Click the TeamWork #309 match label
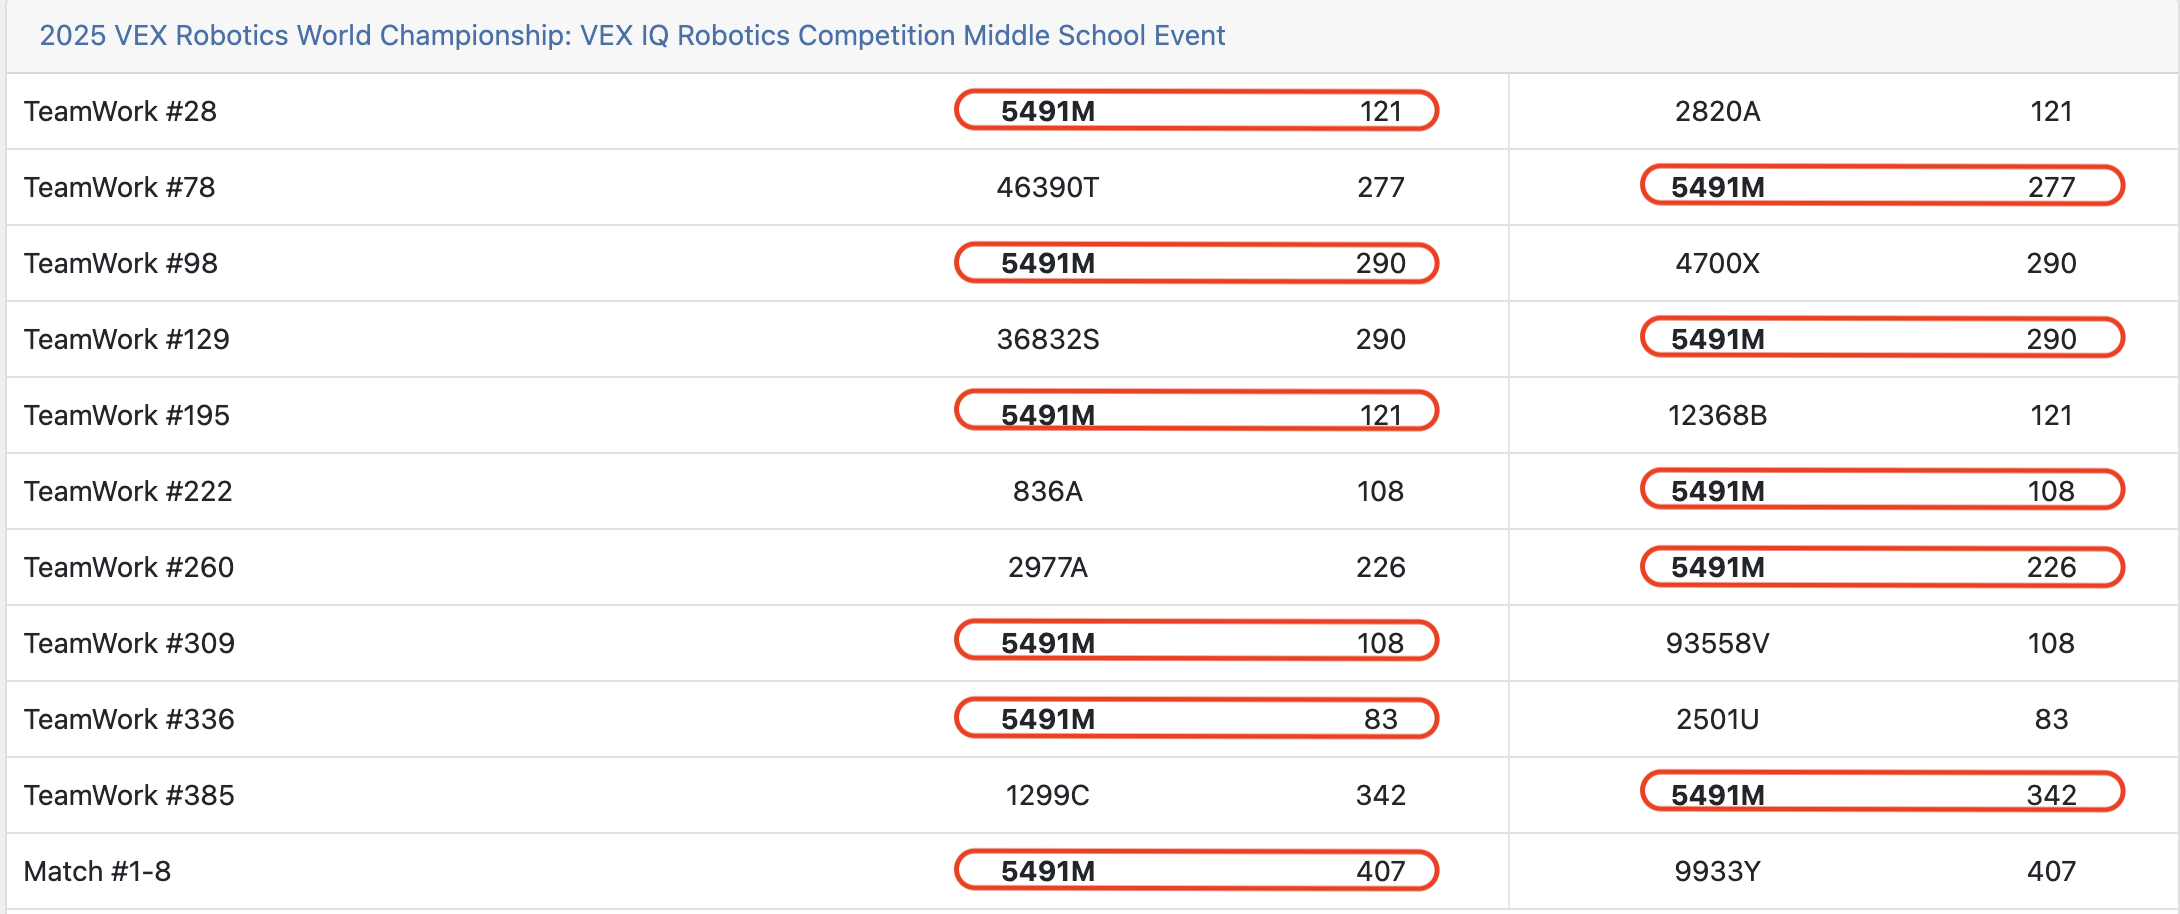Screen dimensions: 2180x914 [129, 643]
